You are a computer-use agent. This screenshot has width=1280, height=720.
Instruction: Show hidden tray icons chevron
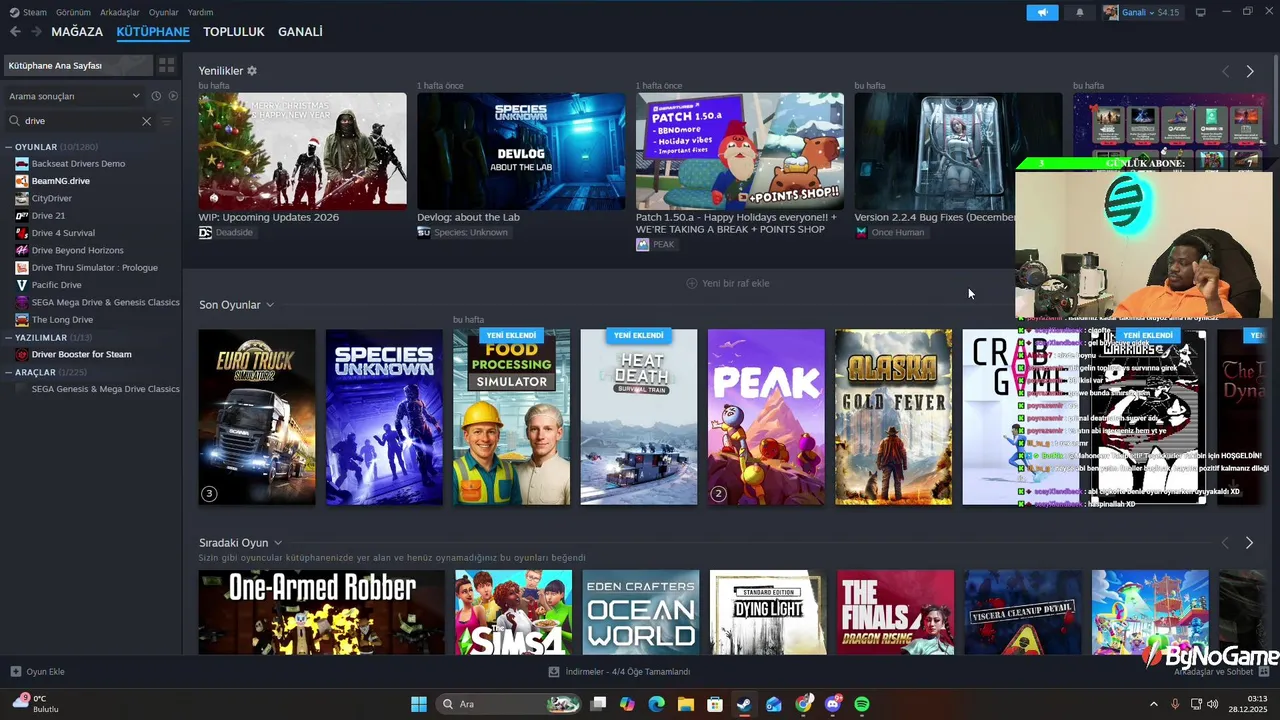pyautogui.click(x=1153, y=704)
